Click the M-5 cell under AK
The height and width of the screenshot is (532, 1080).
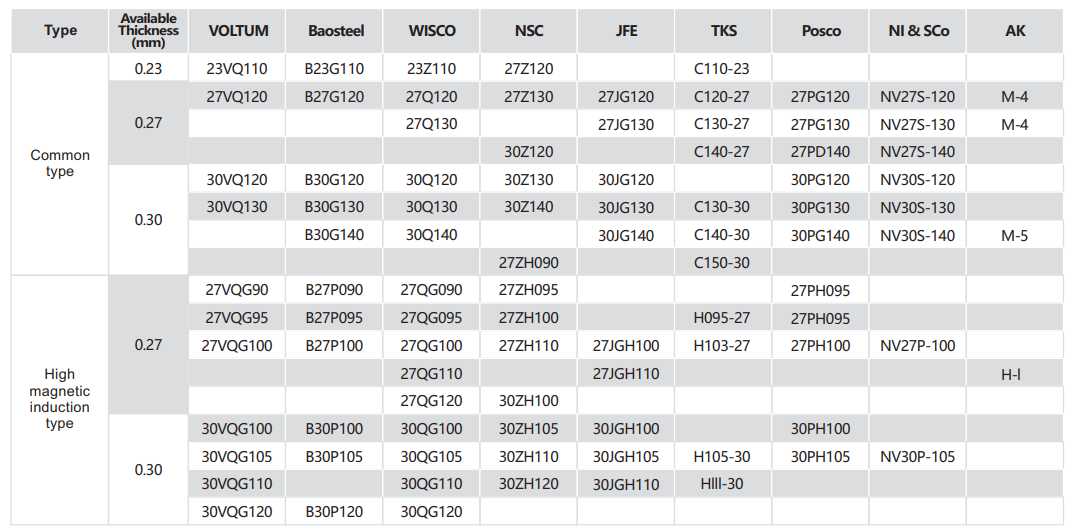[x=1014, y=236]
